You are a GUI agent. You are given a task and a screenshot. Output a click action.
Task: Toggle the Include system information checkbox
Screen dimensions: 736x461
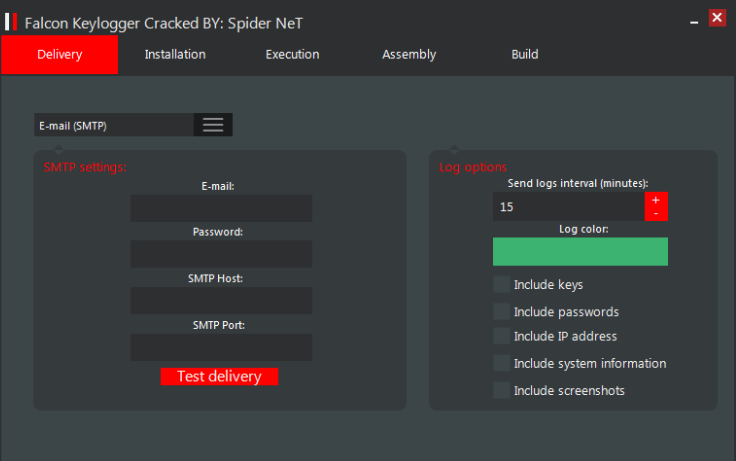501,363
